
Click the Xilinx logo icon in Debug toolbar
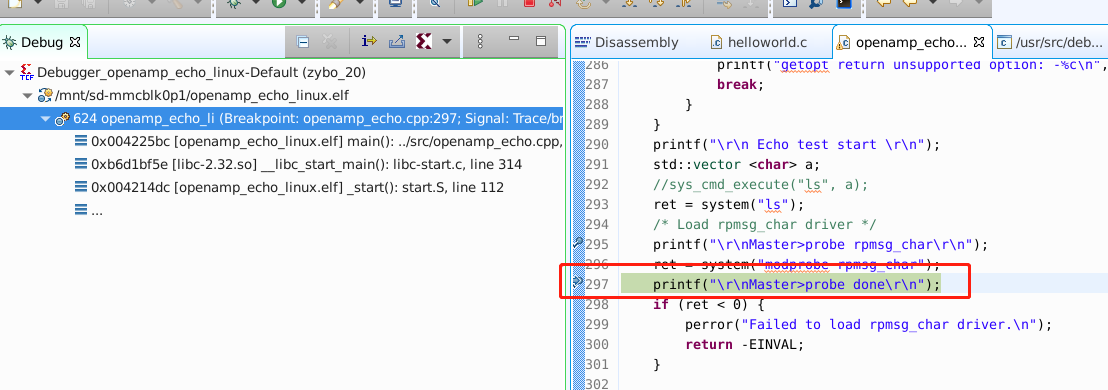coord(424,42)
